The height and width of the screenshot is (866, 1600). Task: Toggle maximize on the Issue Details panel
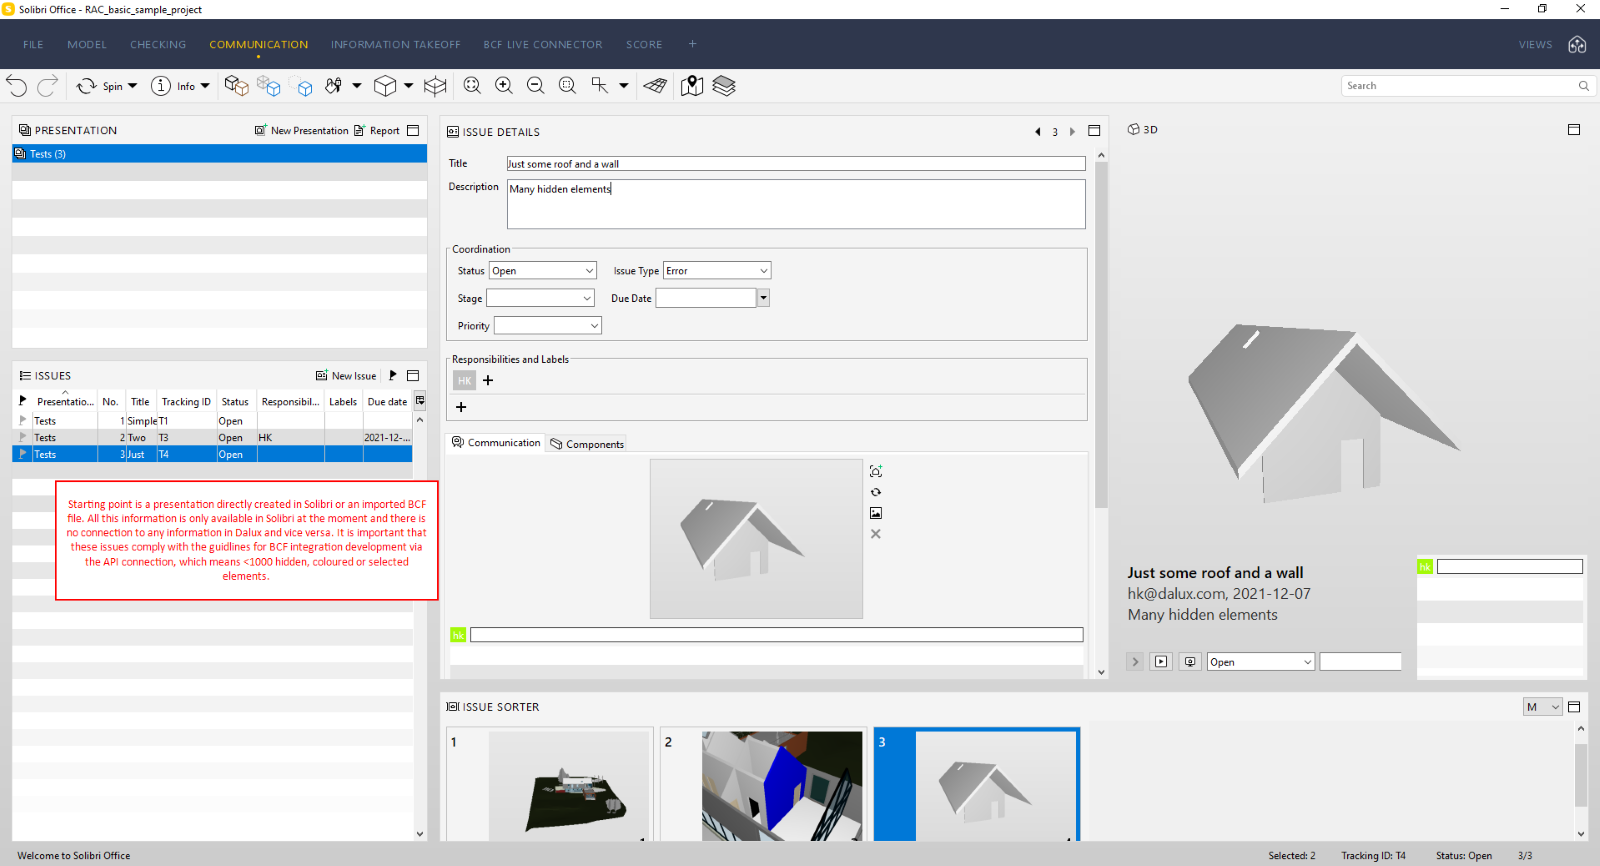[x=1094, y=131]
